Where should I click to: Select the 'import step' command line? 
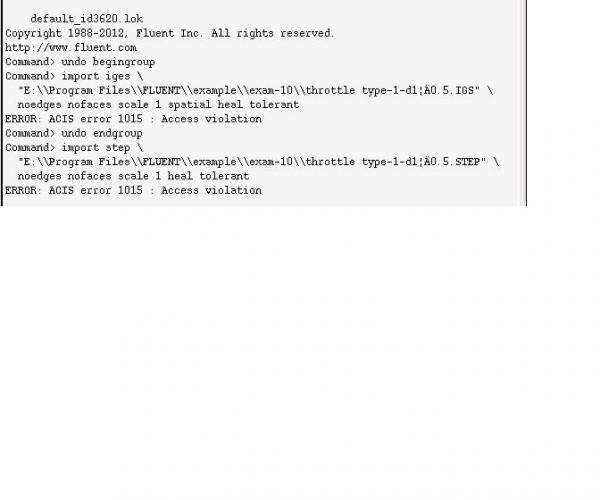pyautogui.click(x=74, y=148)
